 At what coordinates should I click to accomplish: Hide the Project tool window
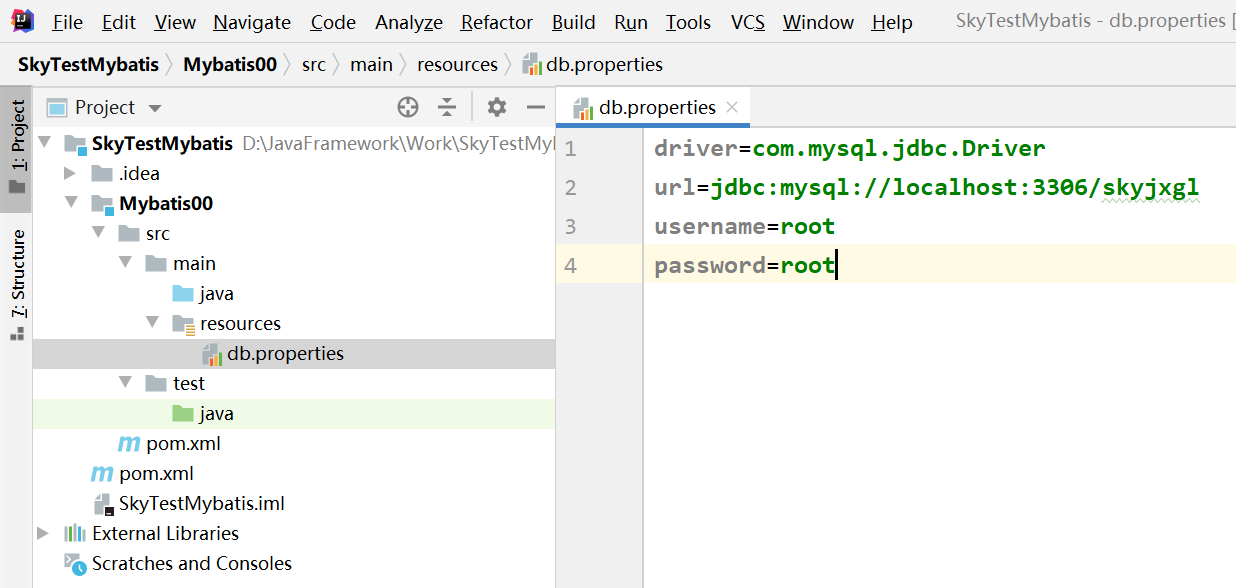click(536, 107)
